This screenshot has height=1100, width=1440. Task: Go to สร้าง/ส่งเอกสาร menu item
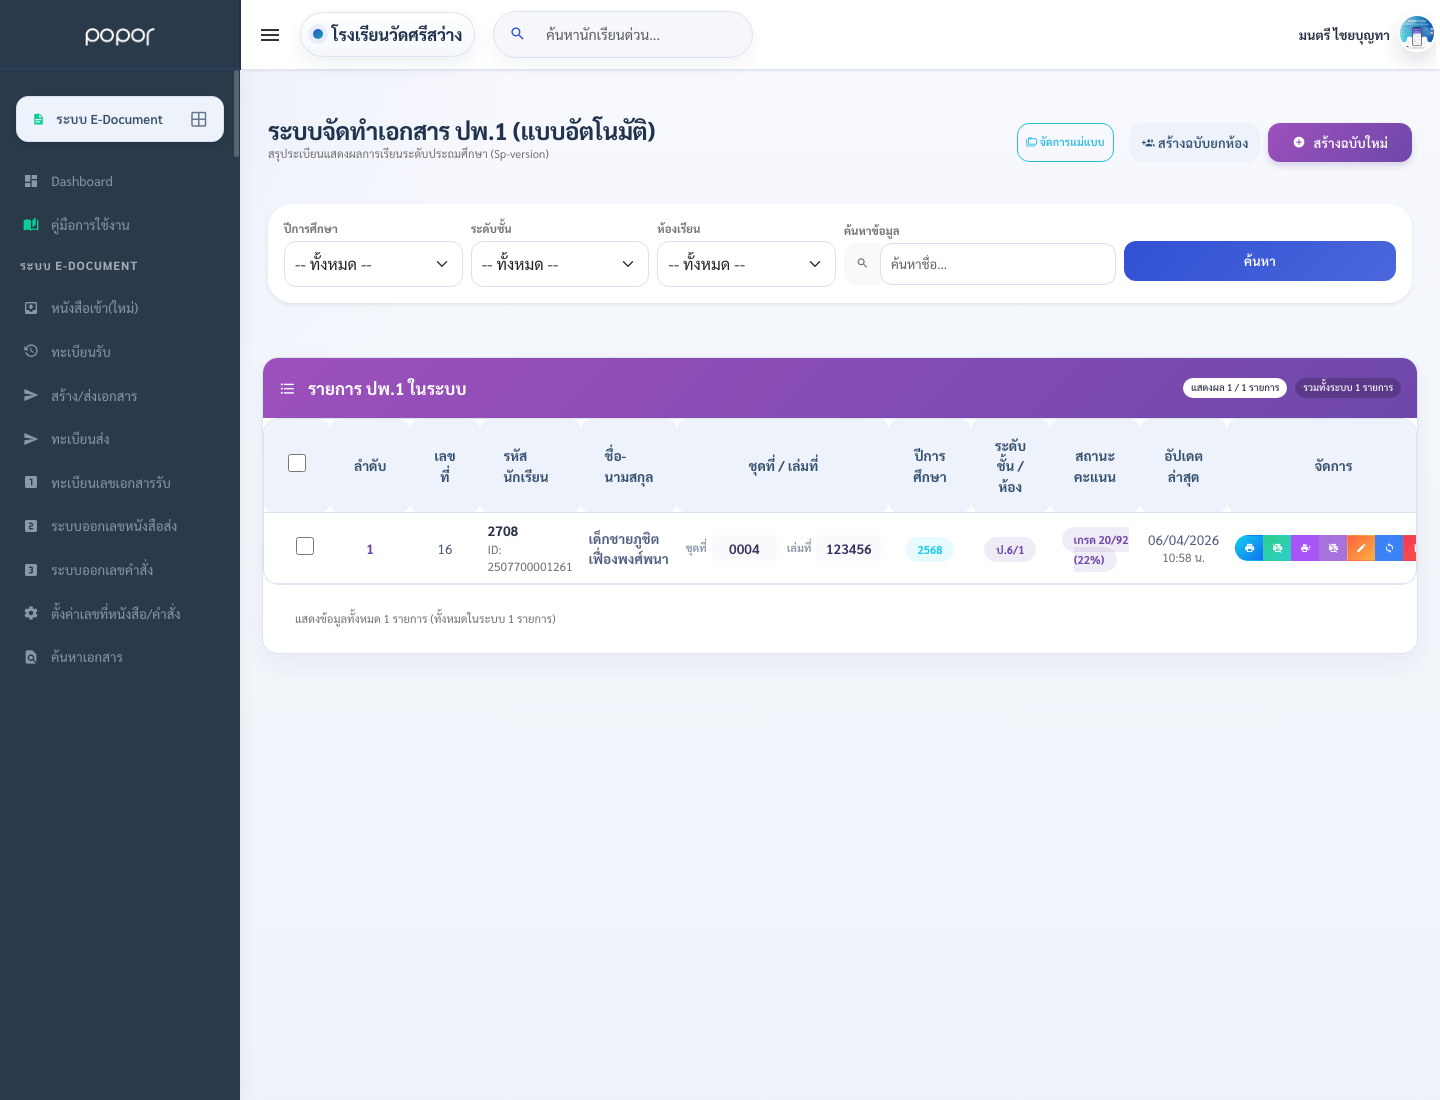[x=94, y=396]
